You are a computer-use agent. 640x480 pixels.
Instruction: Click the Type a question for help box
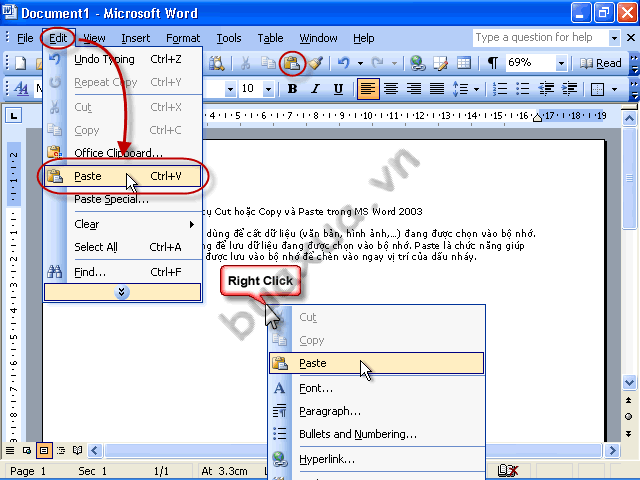pos(540,38)
